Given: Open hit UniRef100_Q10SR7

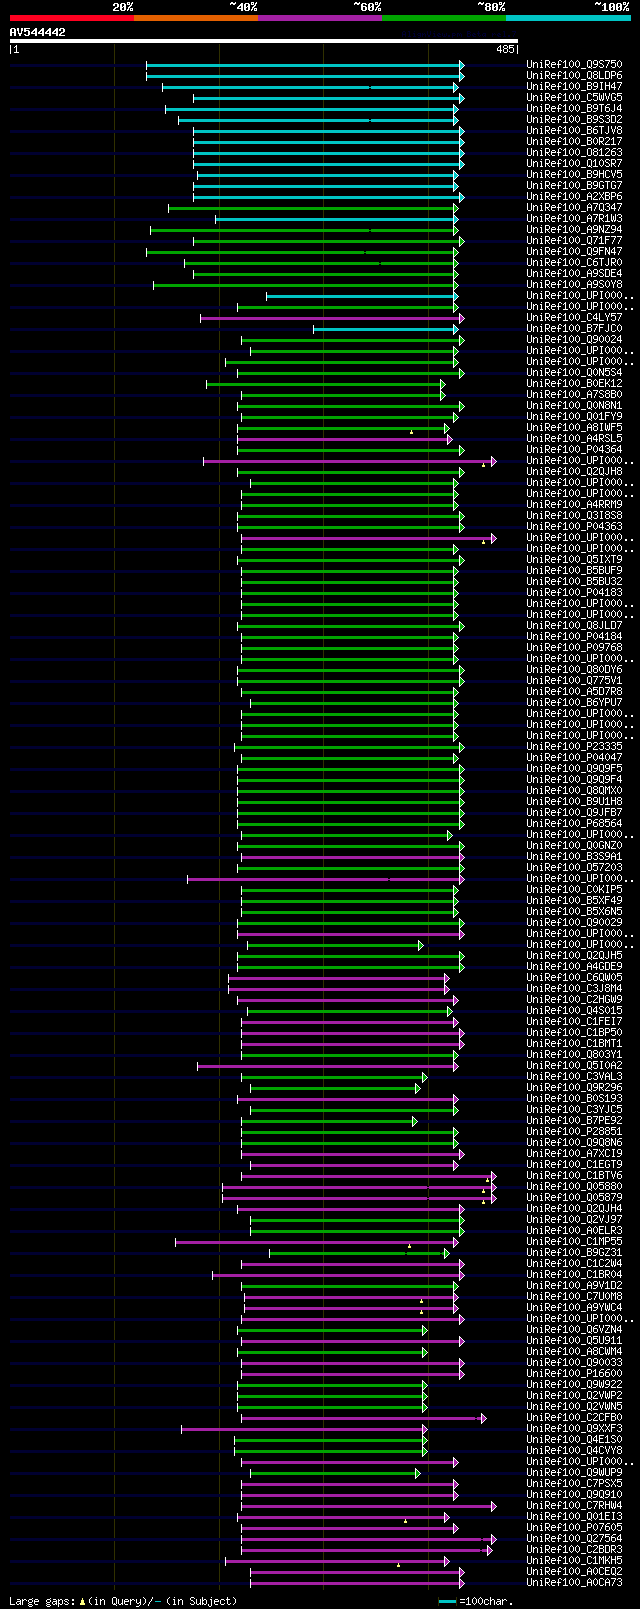Looking at the screenshot, I should pos(574,164).
